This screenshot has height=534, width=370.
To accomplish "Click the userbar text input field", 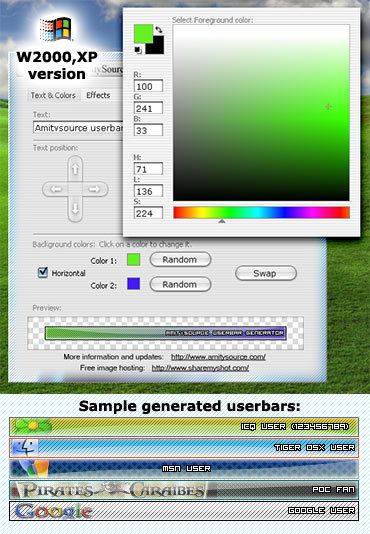I will (78, 128).
